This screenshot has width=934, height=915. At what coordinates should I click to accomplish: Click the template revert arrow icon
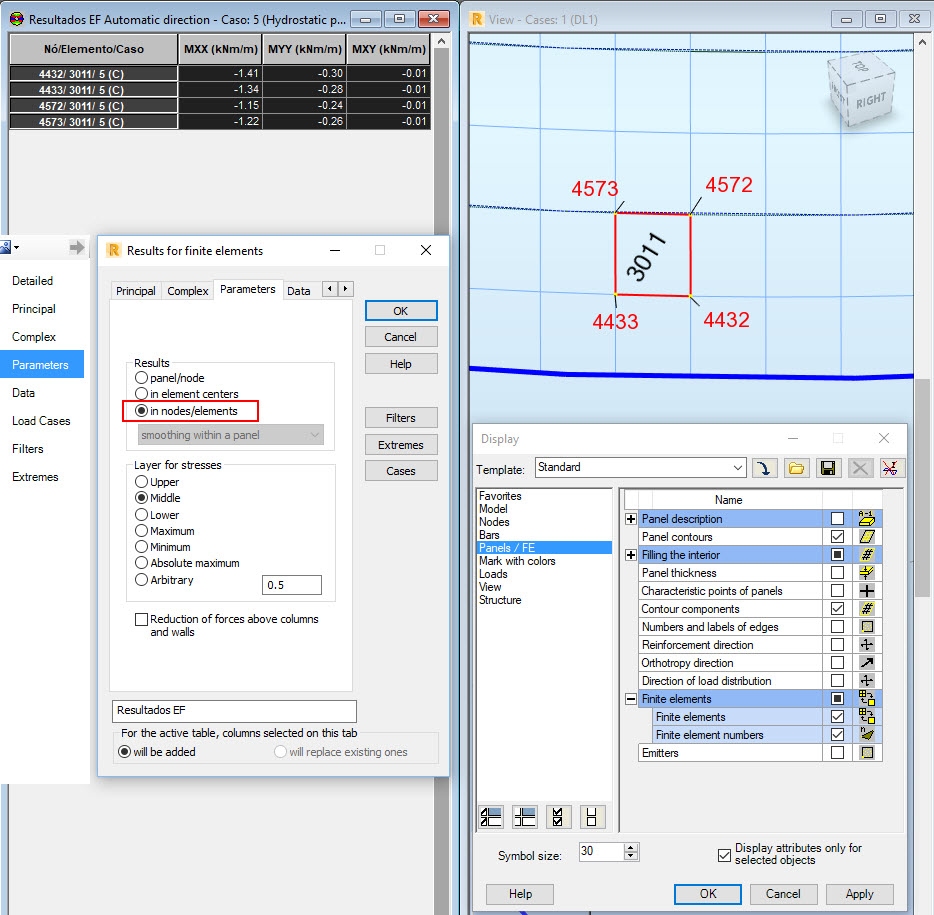coord(763,467)
